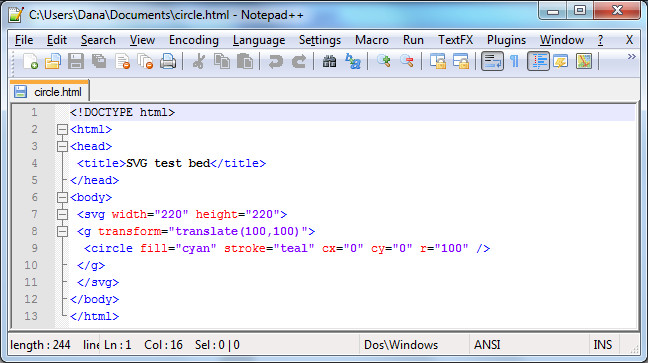This screenshot has width=648, height=363.
Task: Click the Save file floppy icon
Action: point(76,62)
